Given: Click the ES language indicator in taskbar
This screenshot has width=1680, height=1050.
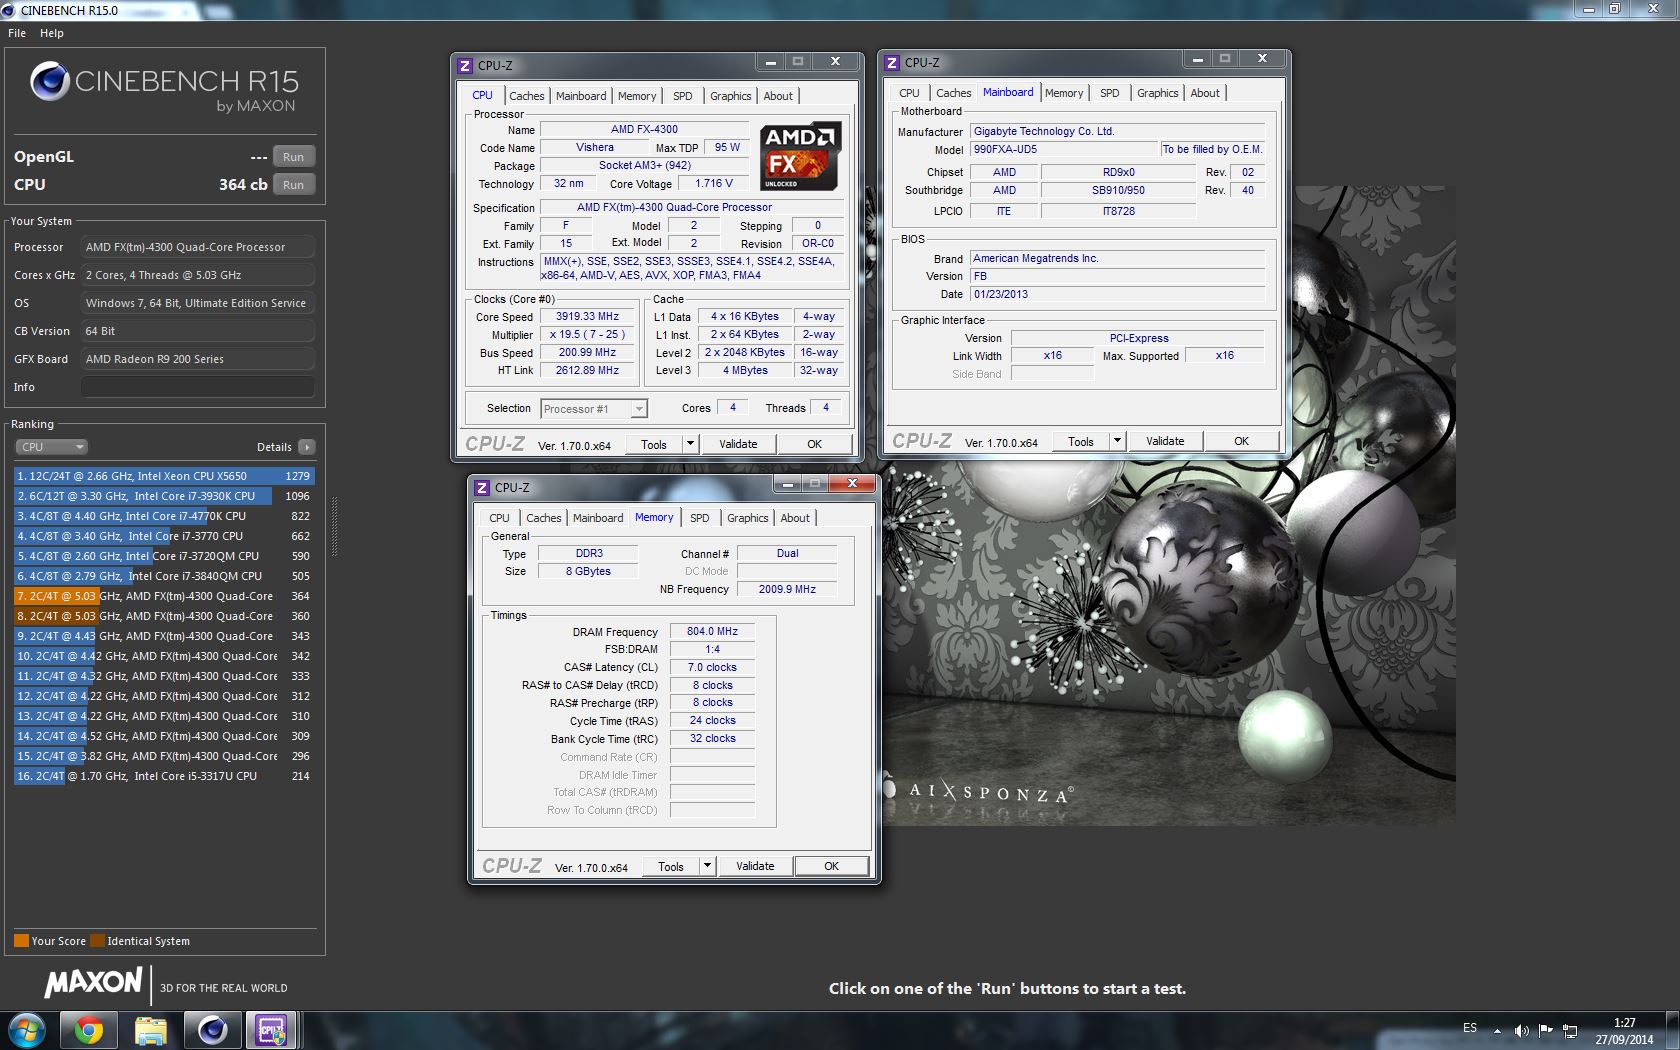Looking at the screenshot, I should (1469, 1028).
